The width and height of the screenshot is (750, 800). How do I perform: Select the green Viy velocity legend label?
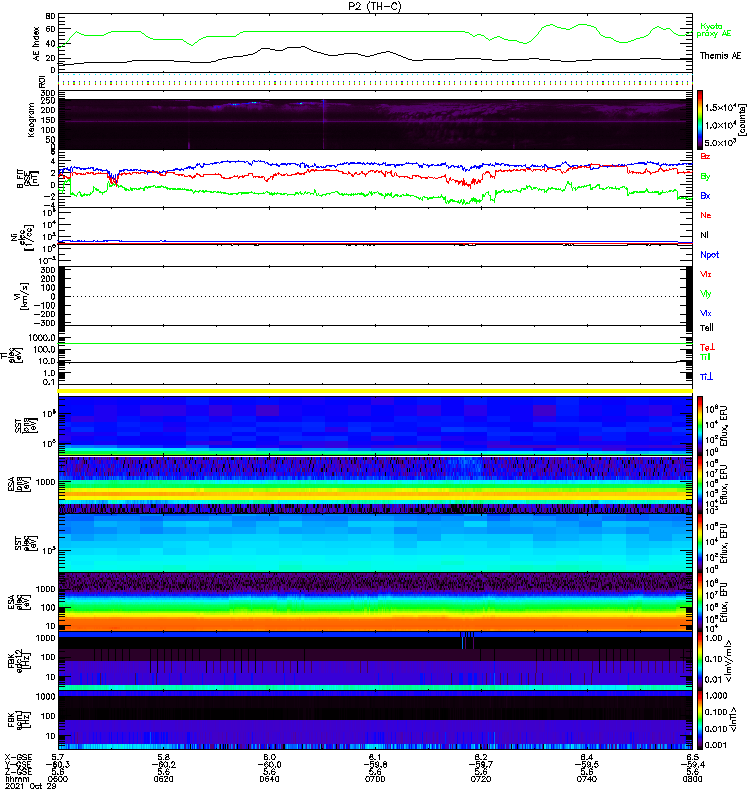click(x=706, y=294)
